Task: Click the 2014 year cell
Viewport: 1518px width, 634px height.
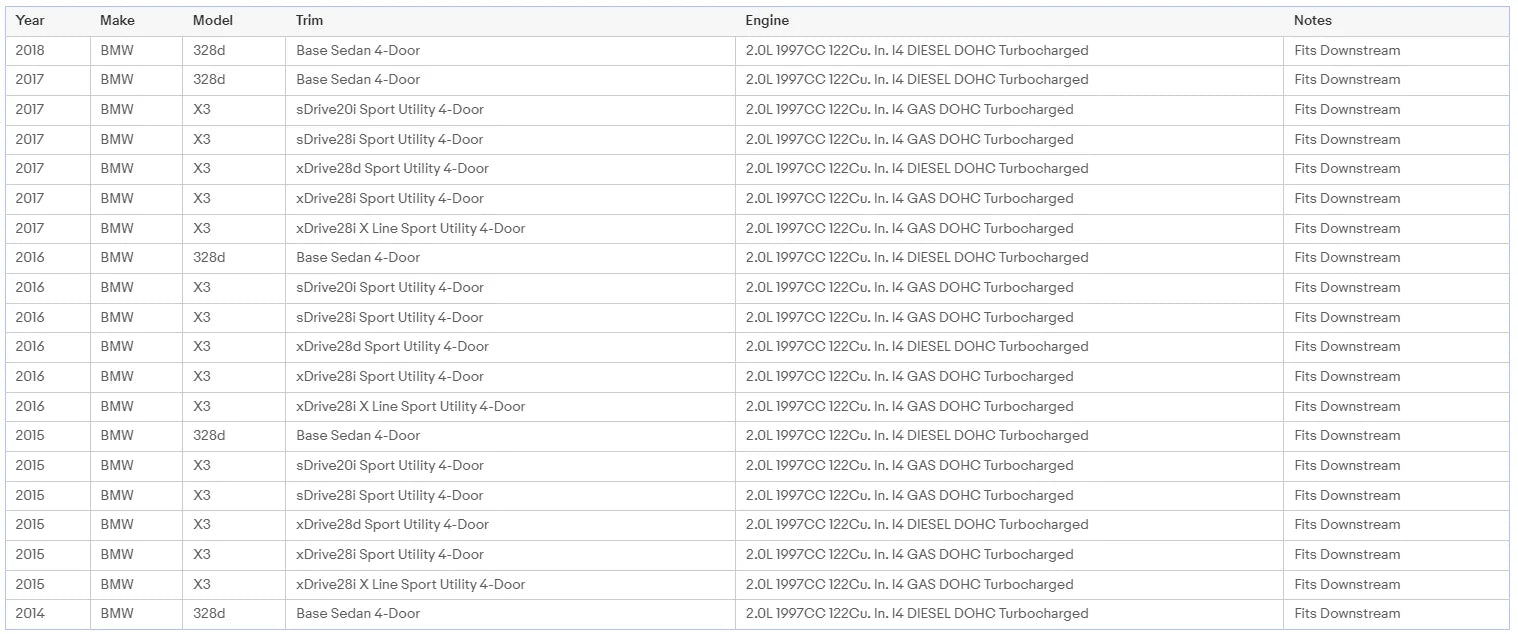Action: click(30, 613)
